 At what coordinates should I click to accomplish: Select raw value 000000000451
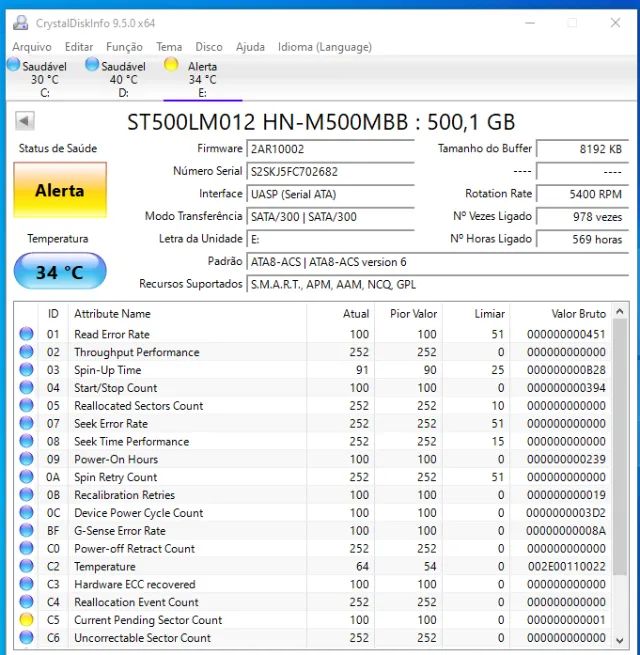coord(566,334)
